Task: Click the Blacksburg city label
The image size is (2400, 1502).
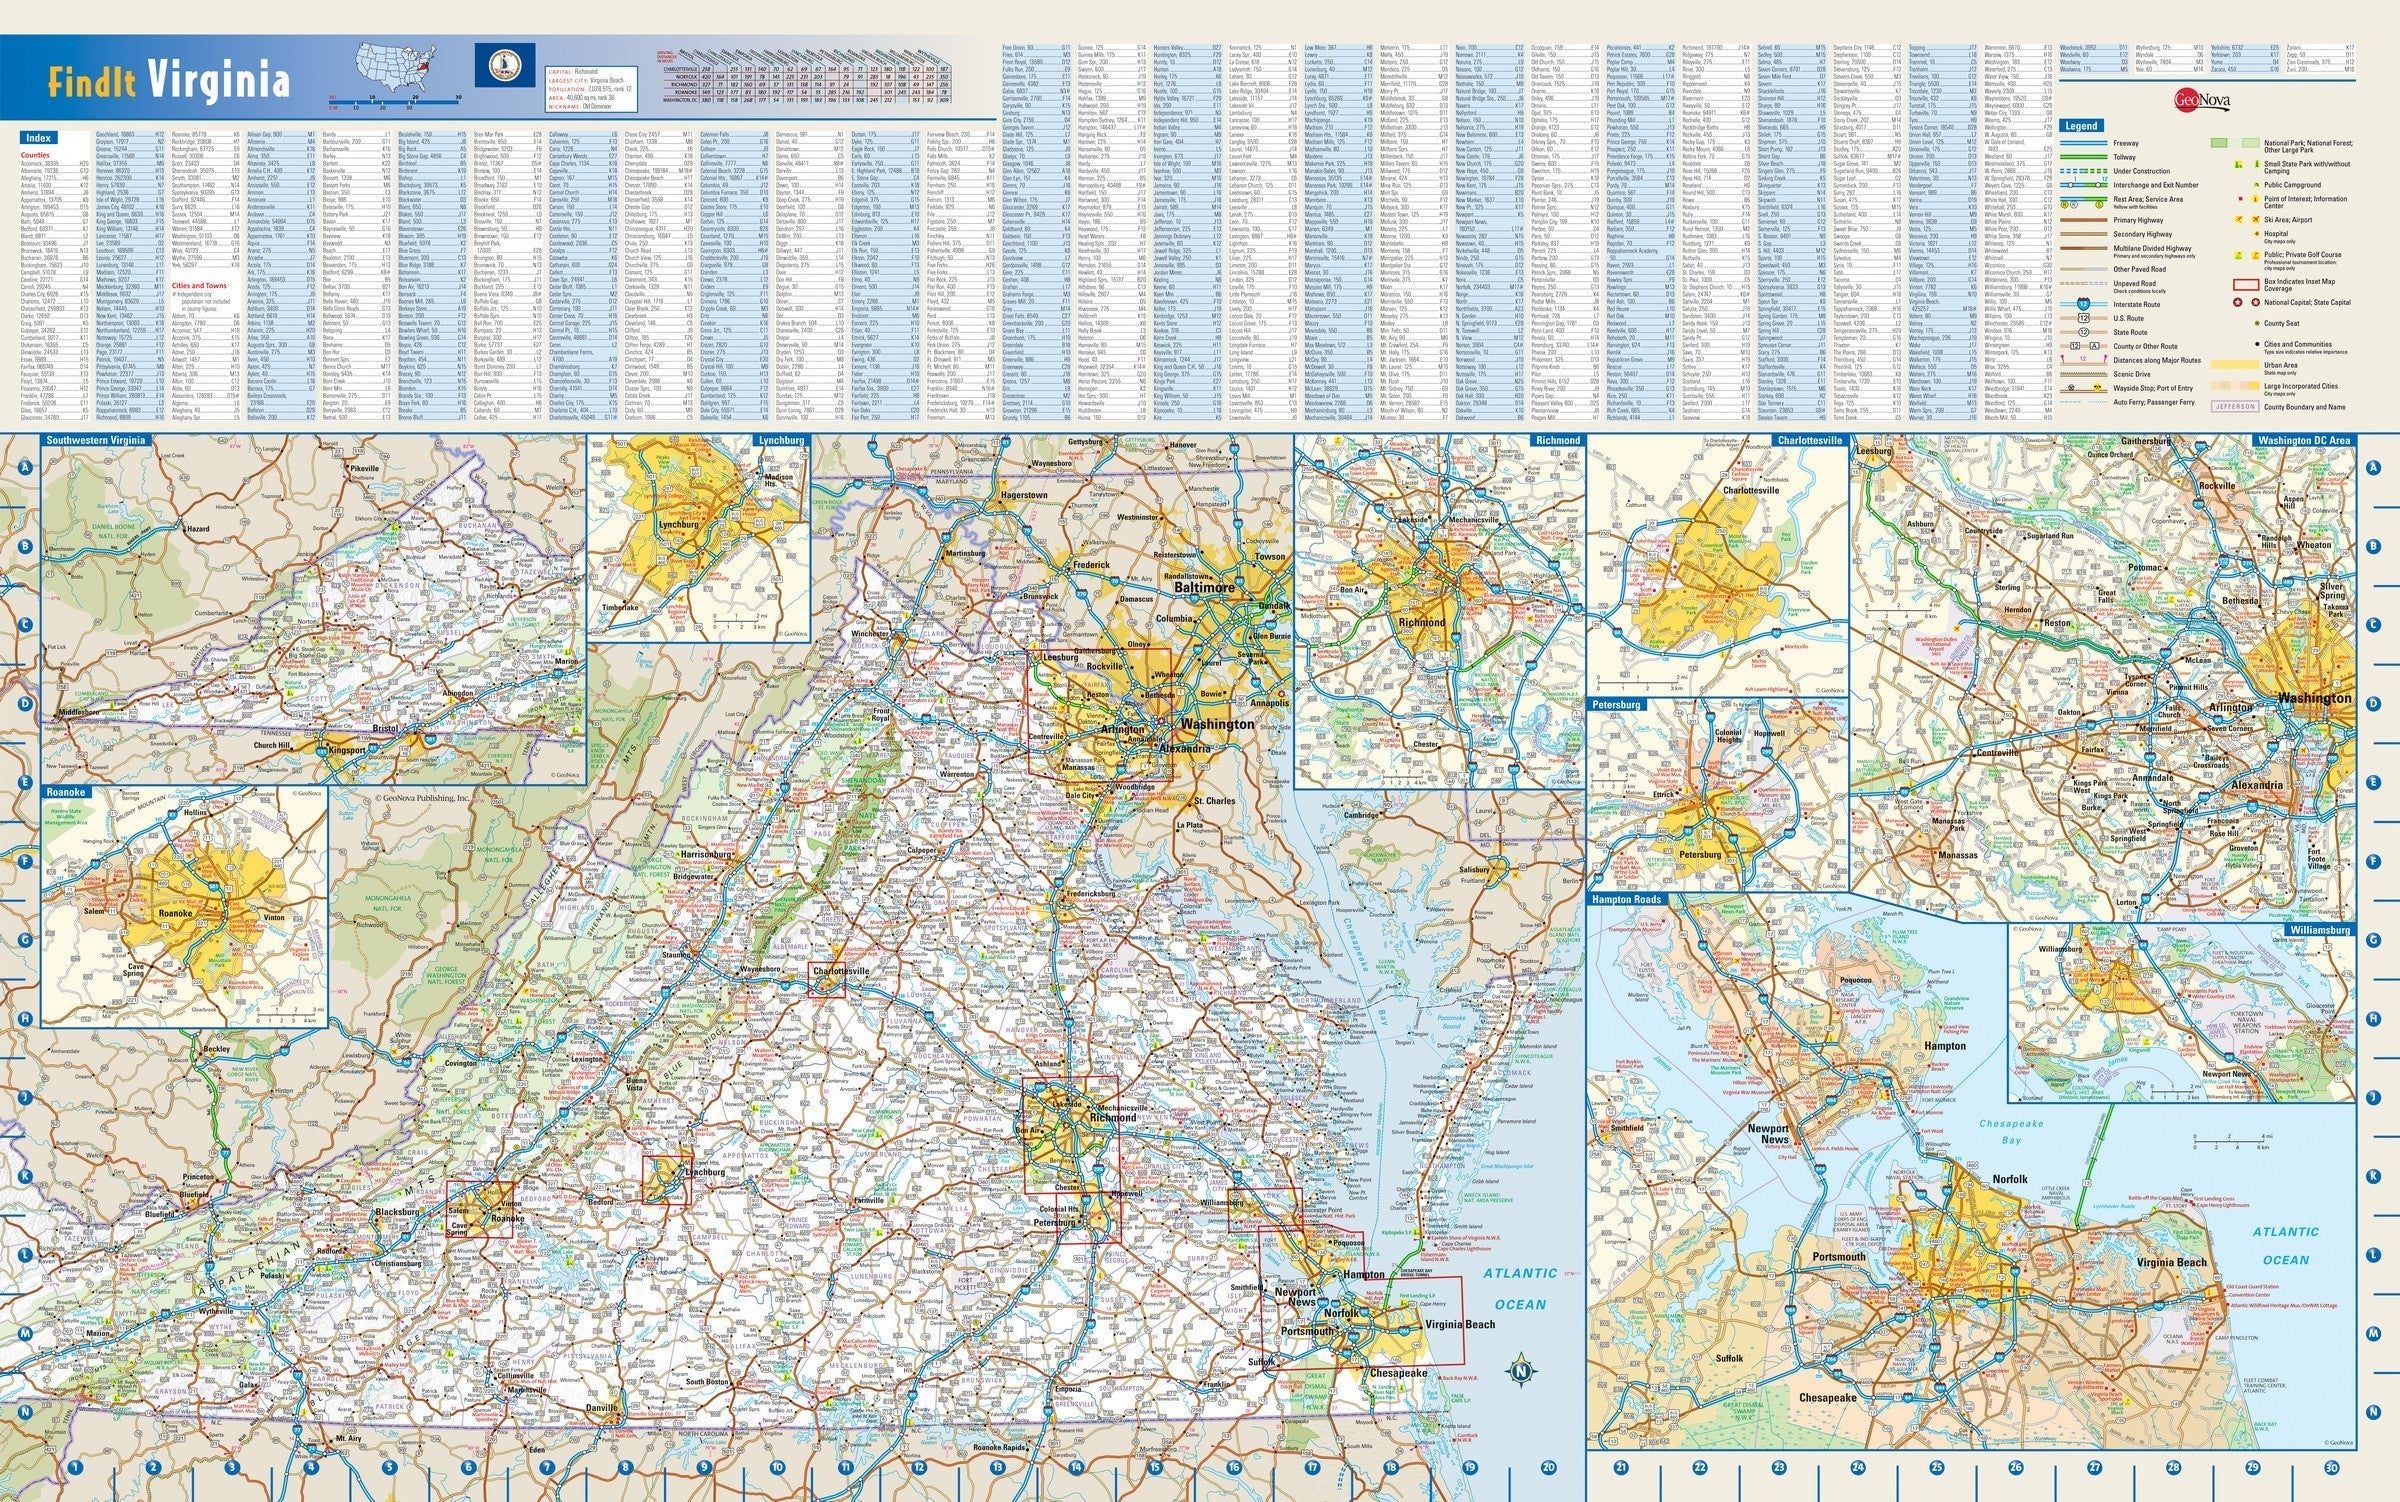Action: click(397, 1211)
